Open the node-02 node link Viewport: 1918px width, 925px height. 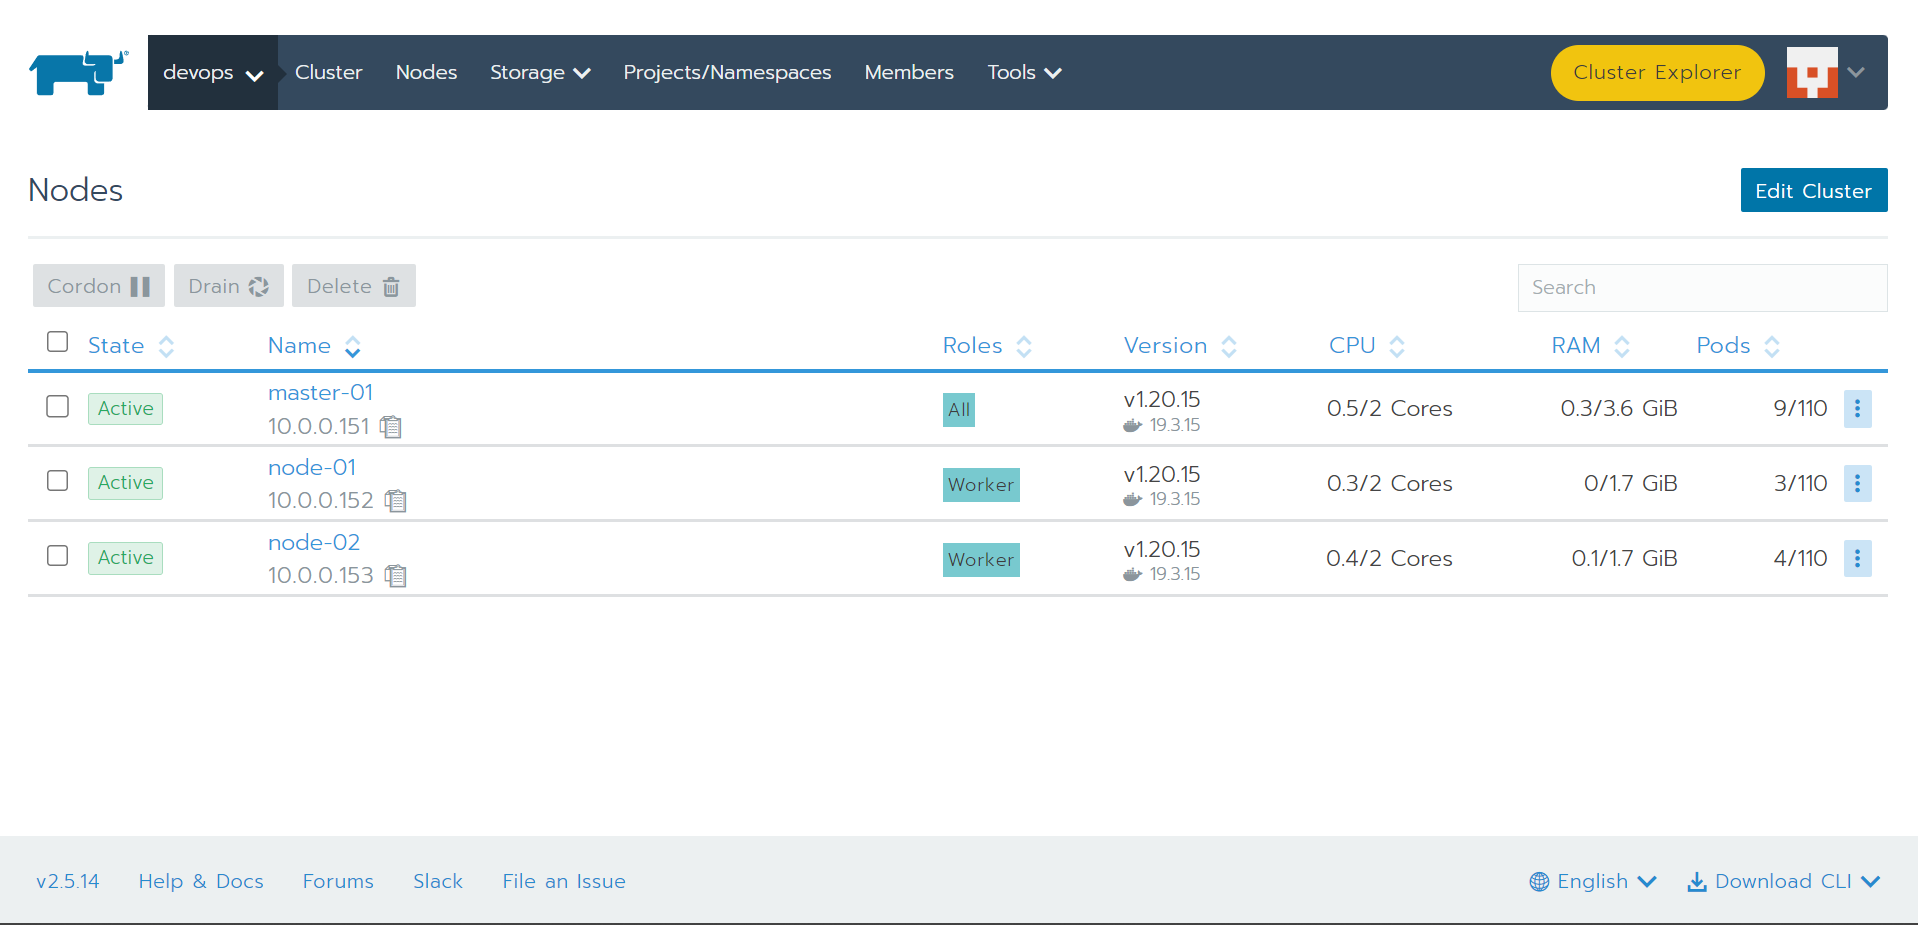[314, 543]
